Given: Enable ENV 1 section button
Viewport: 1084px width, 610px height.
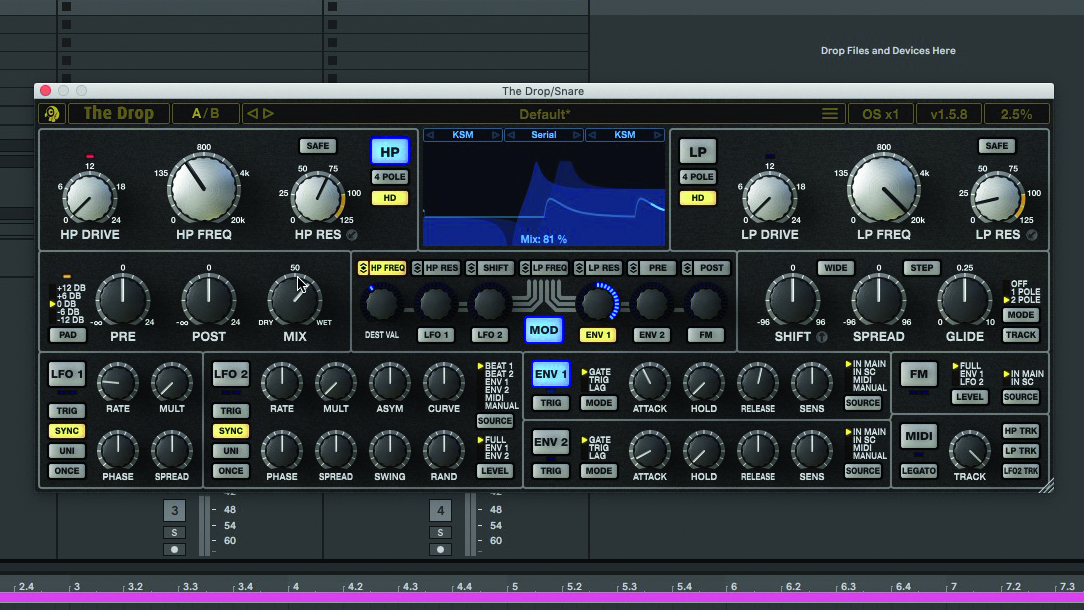Looking at the screenshot, I should (x=551, y=374).
